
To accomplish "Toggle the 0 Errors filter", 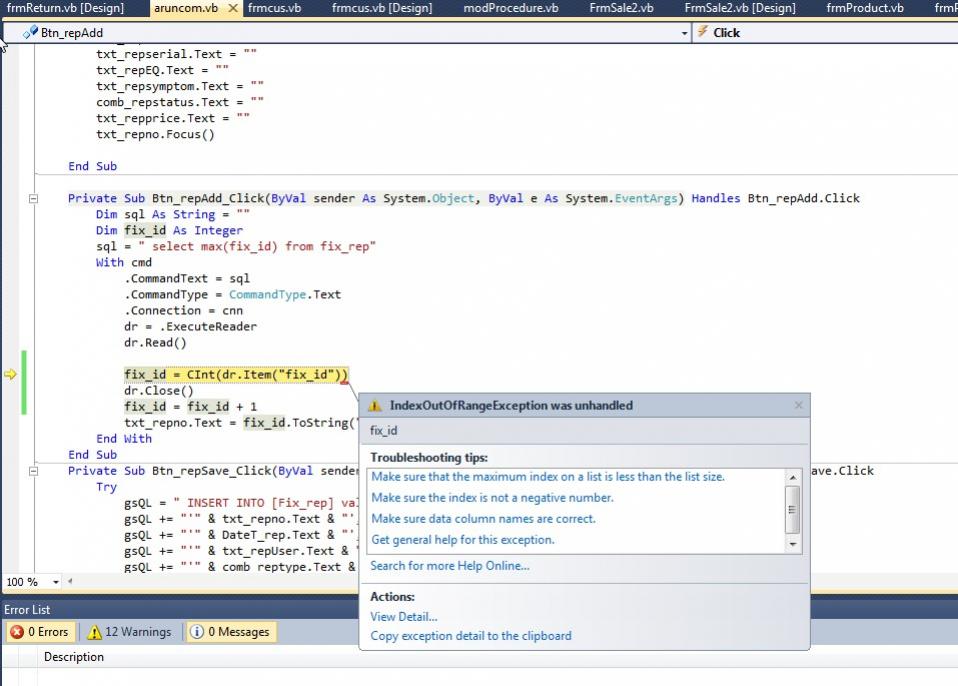I will point(40,632).
